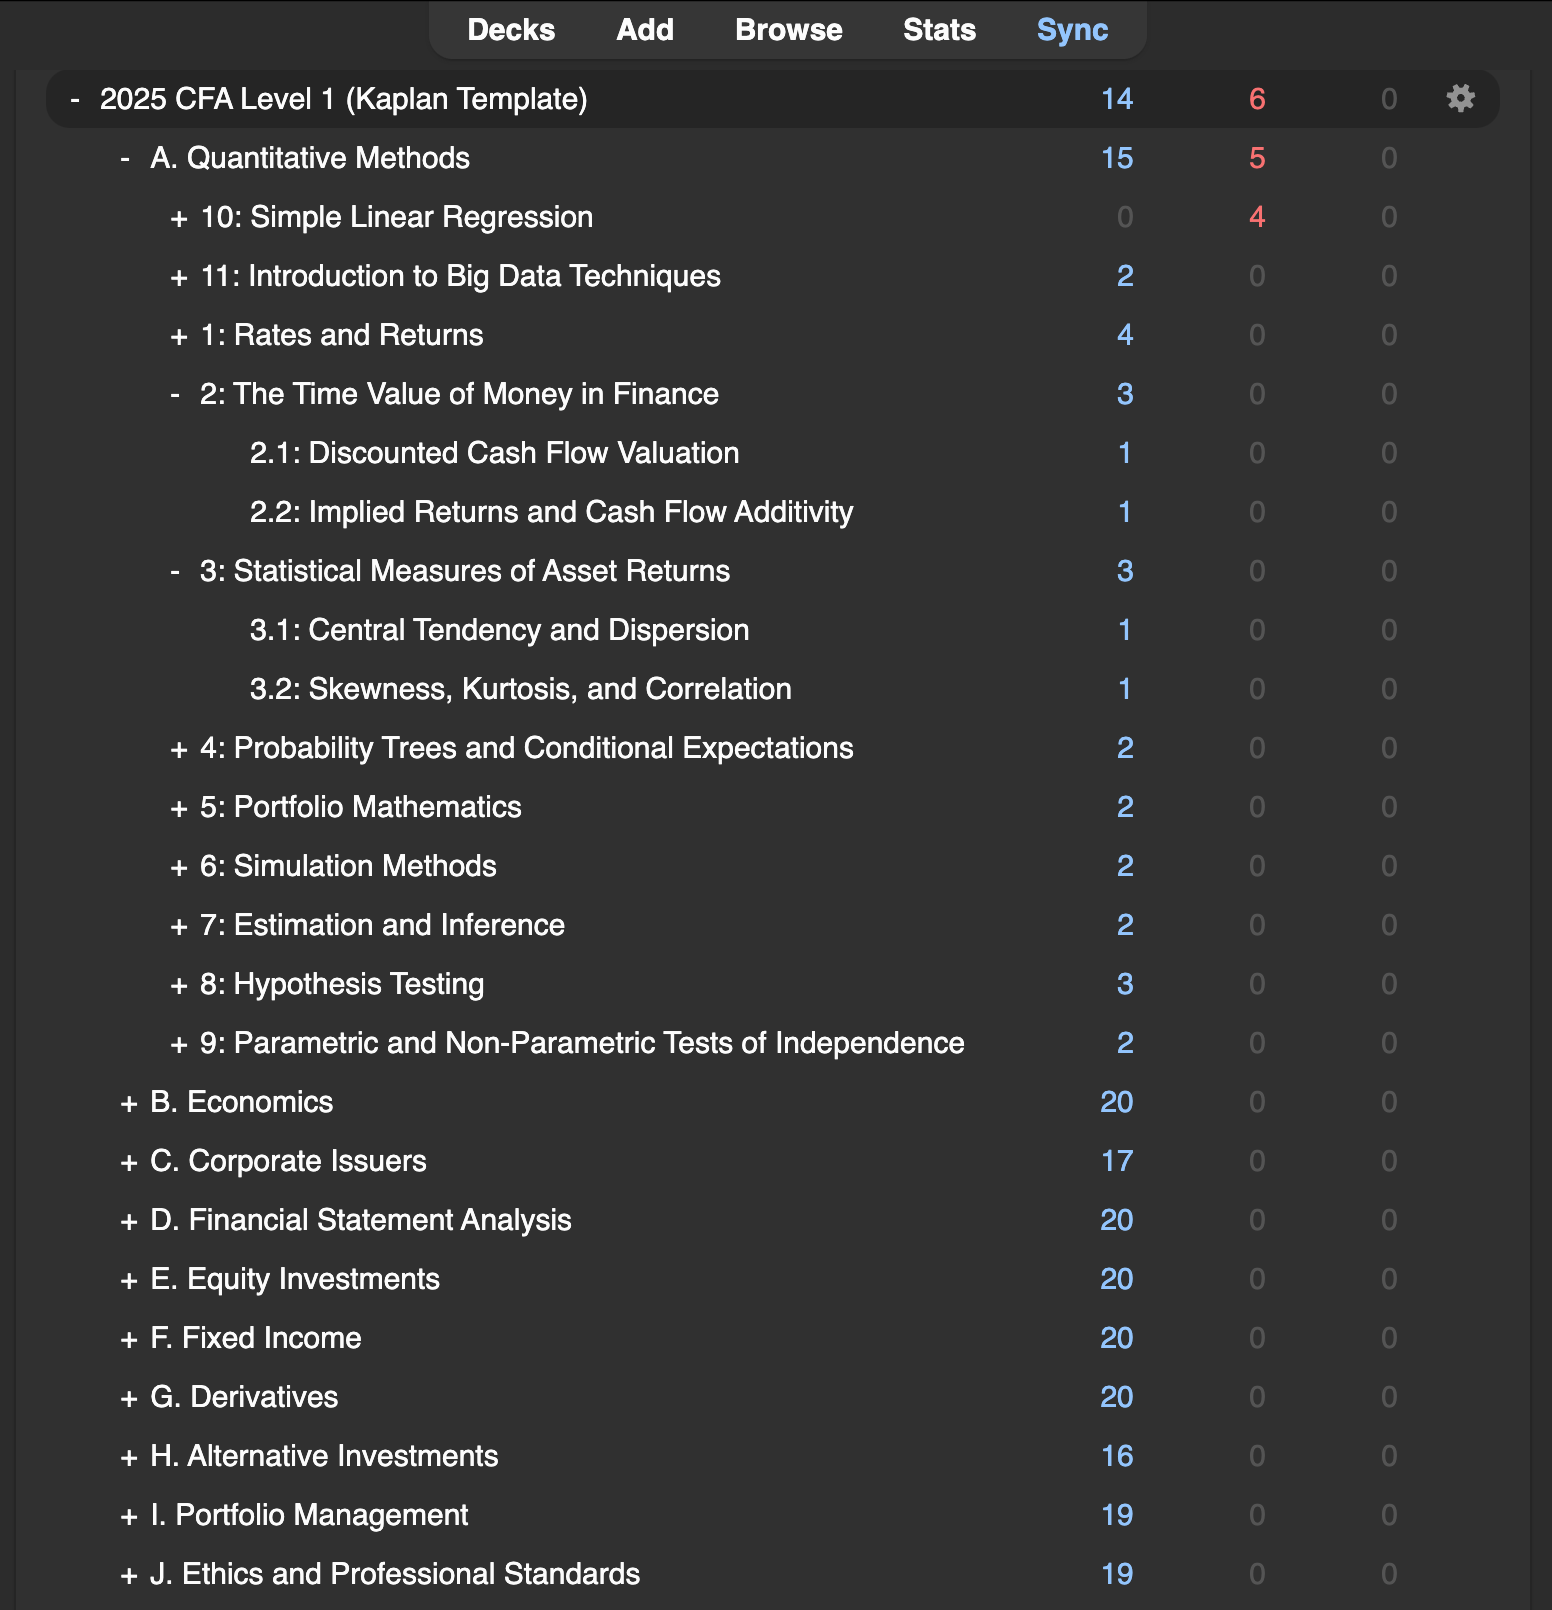Image resolution: width=1552 pixels, height=1610 pixels.
Task: Open E. Equity Investments deck
Action: [295, 1279]
